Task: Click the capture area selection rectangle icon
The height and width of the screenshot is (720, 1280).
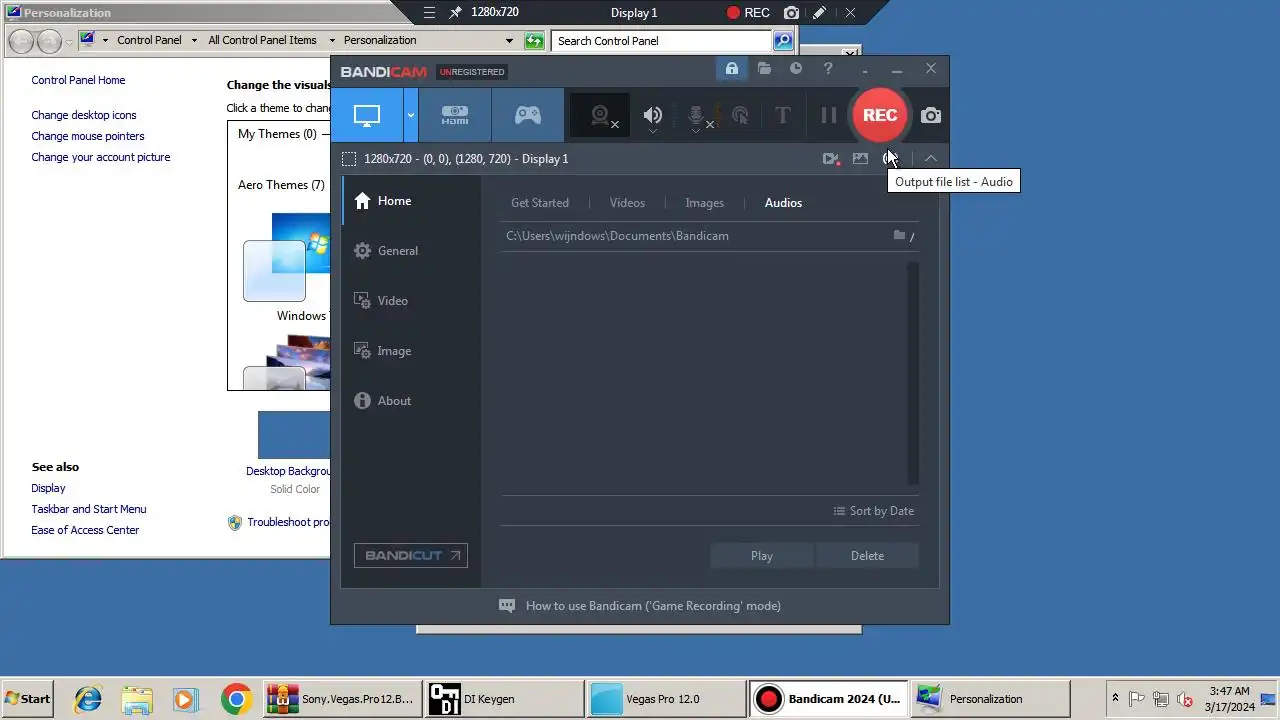Action: [349, 159]
